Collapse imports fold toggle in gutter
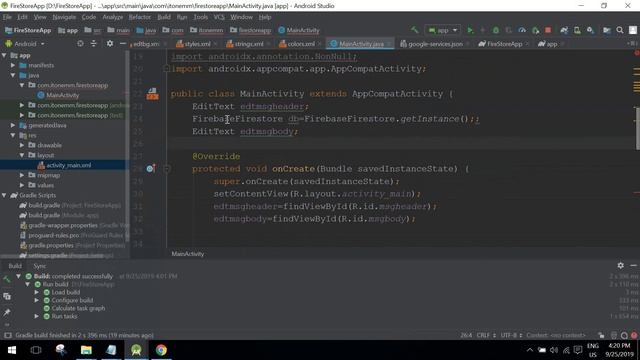640x360 pixels. tap(167, 69)
